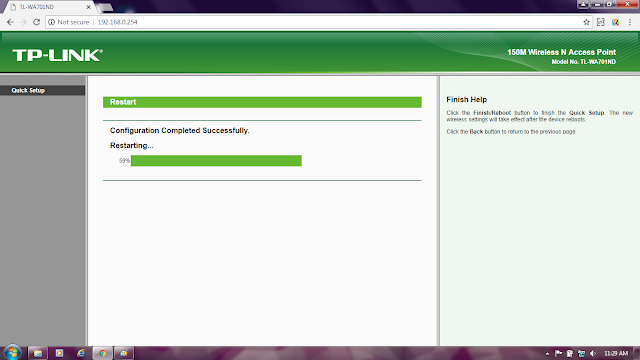Open Windows Explorer from taskbar
The width and height of the screenshot is (640, 360).
[38, 353]
